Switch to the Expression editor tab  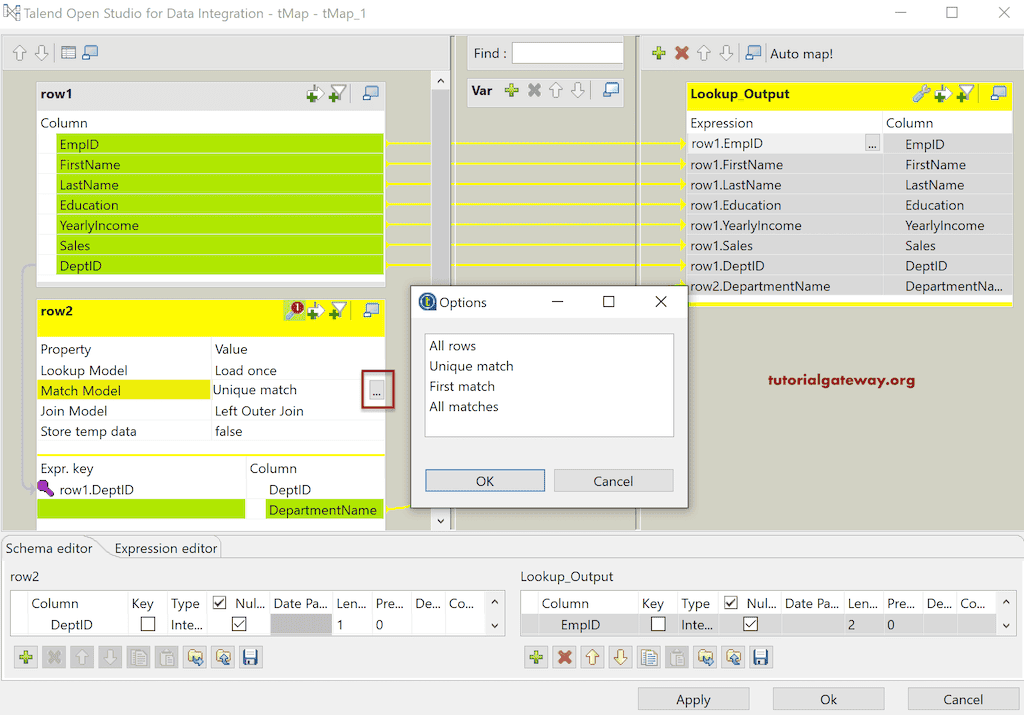pos(165,548)
